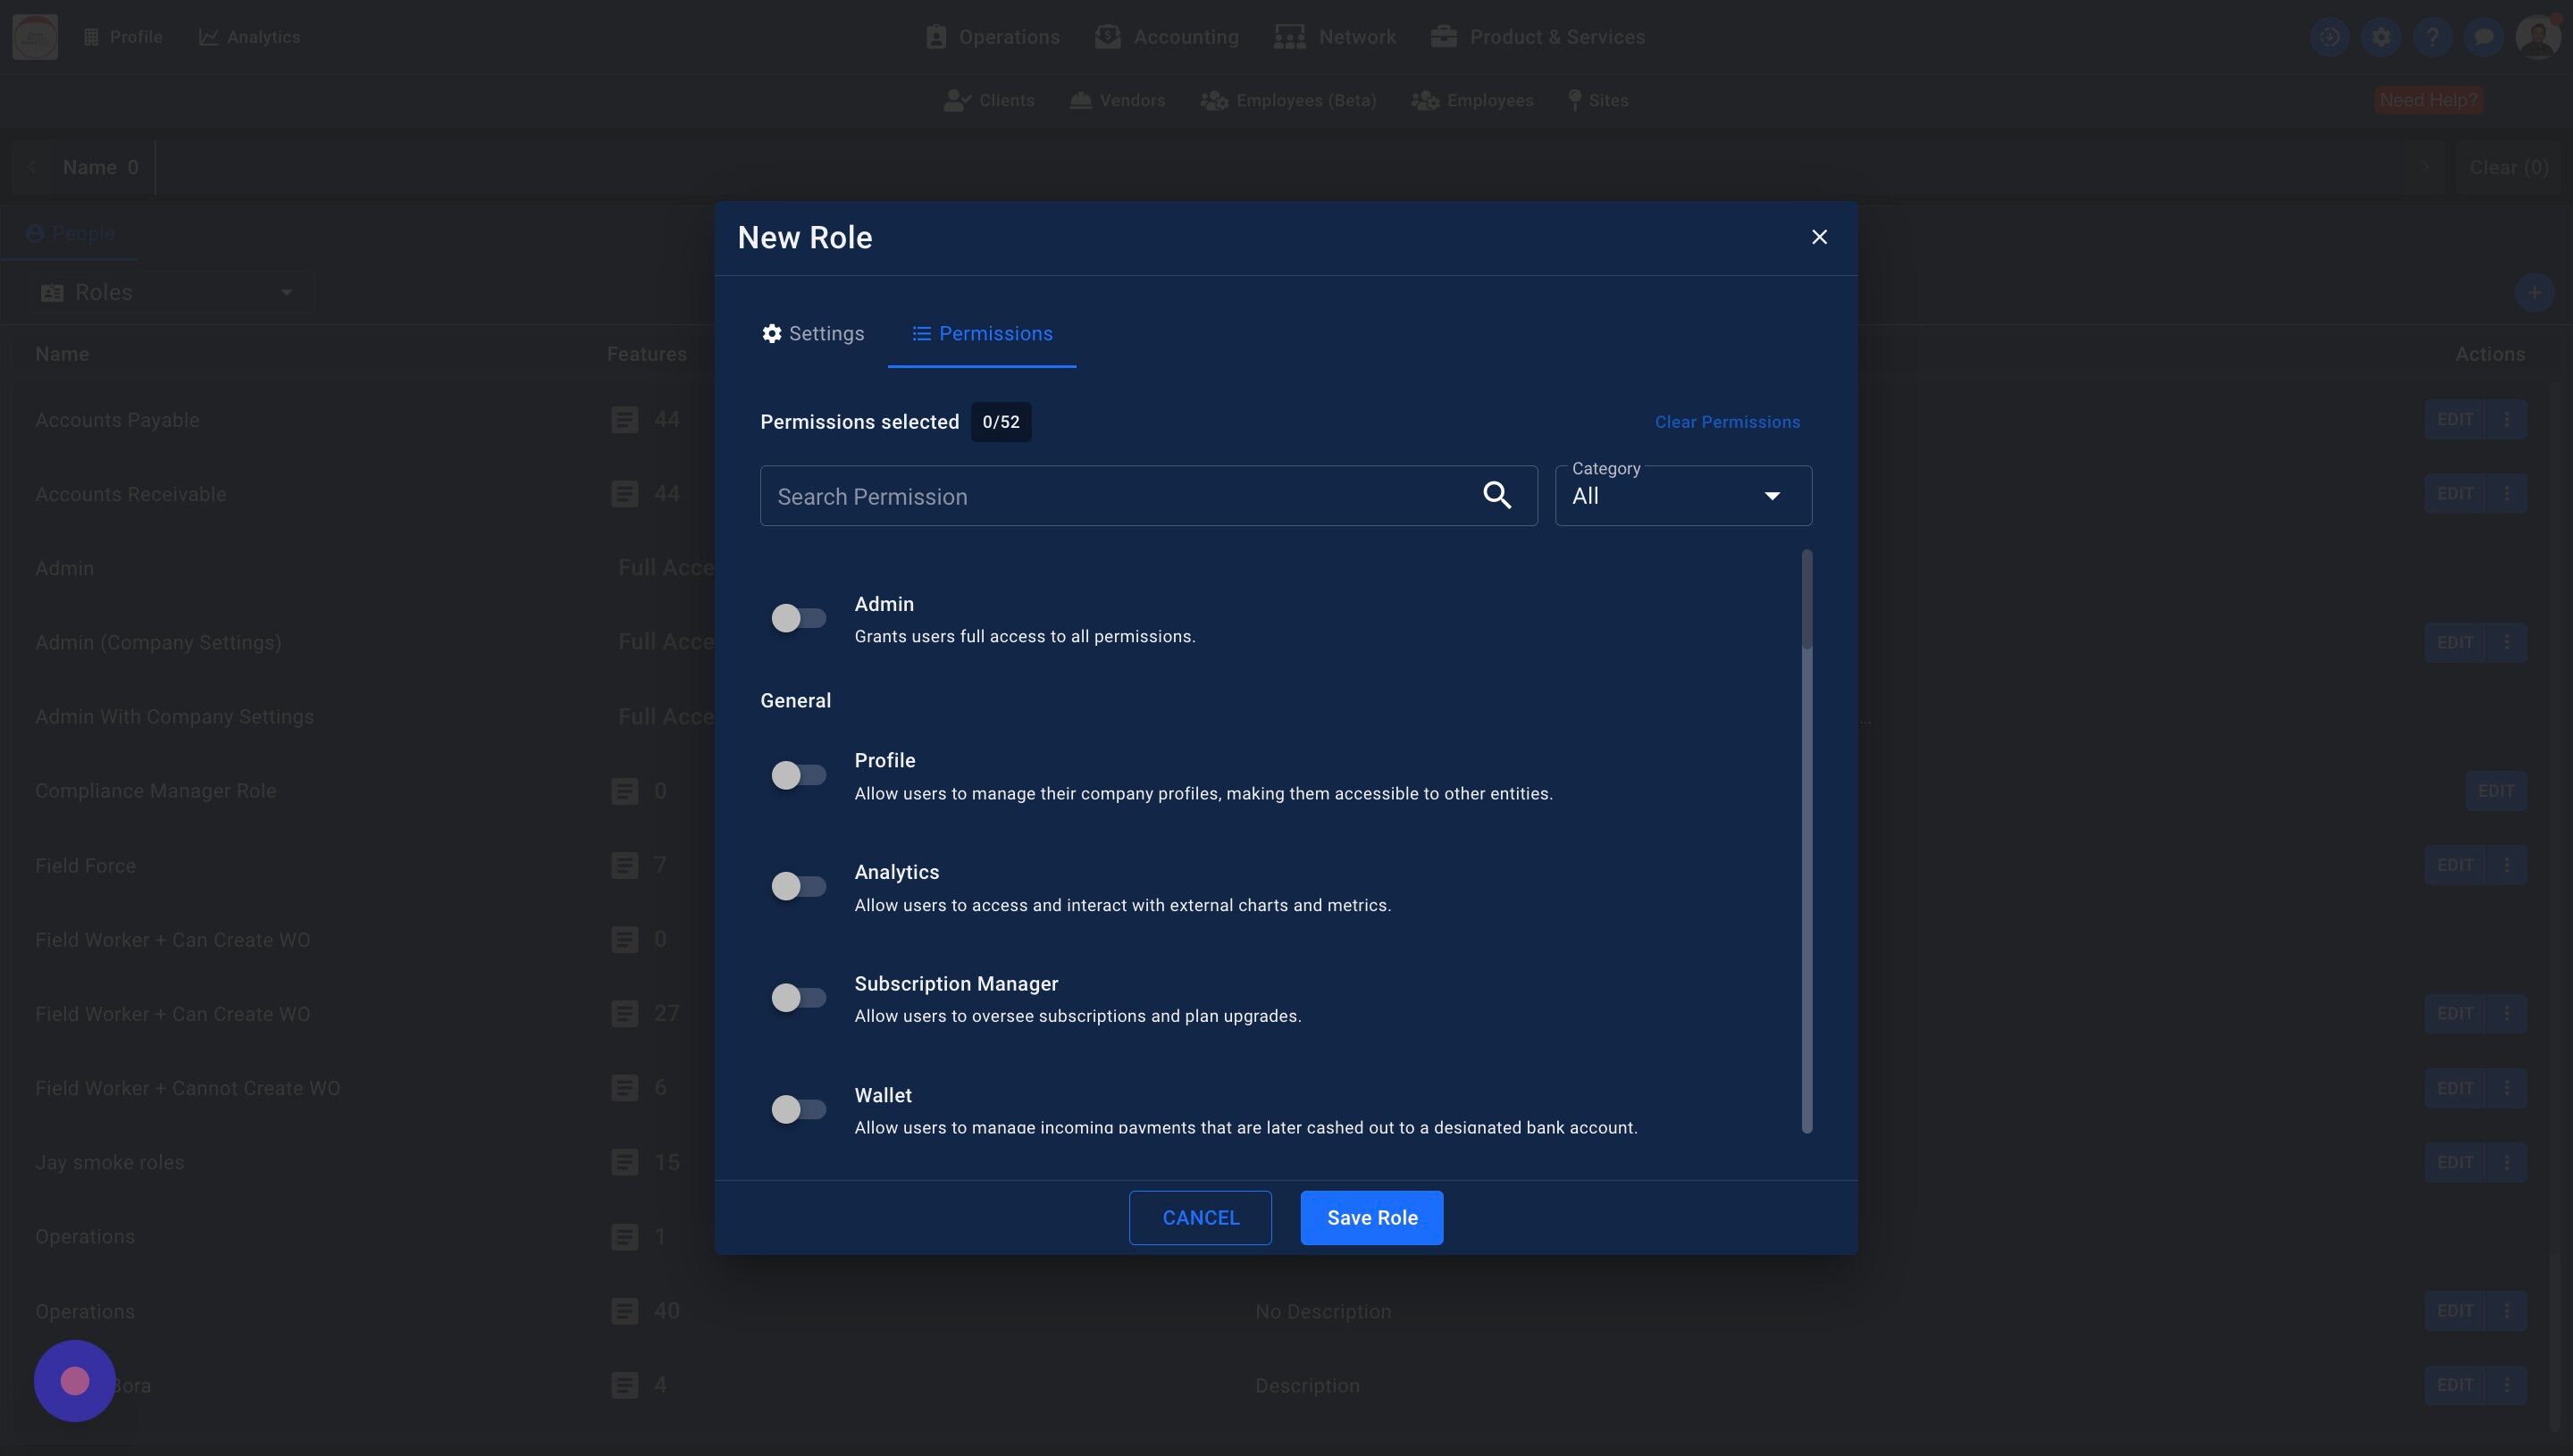Open the Category dropdown set to All
The width and height of the screenshot is (2573, 1456).
(x=1683, y=496)
